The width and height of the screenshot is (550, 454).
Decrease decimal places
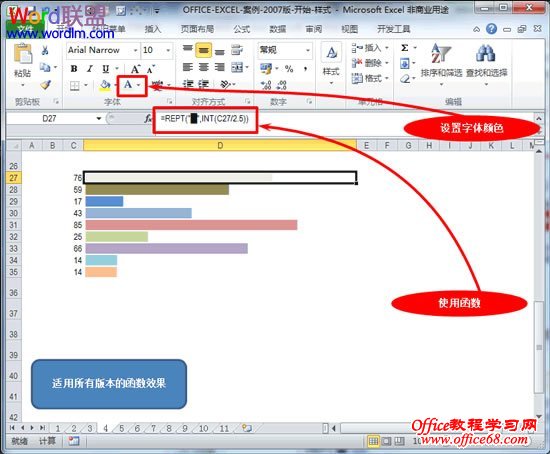[281, 85]
